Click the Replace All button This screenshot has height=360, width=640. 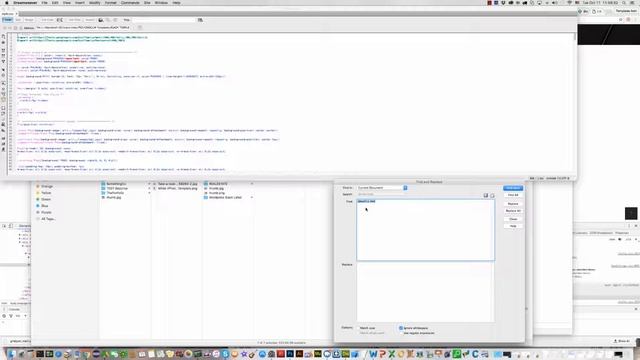(x=513, y=211)
